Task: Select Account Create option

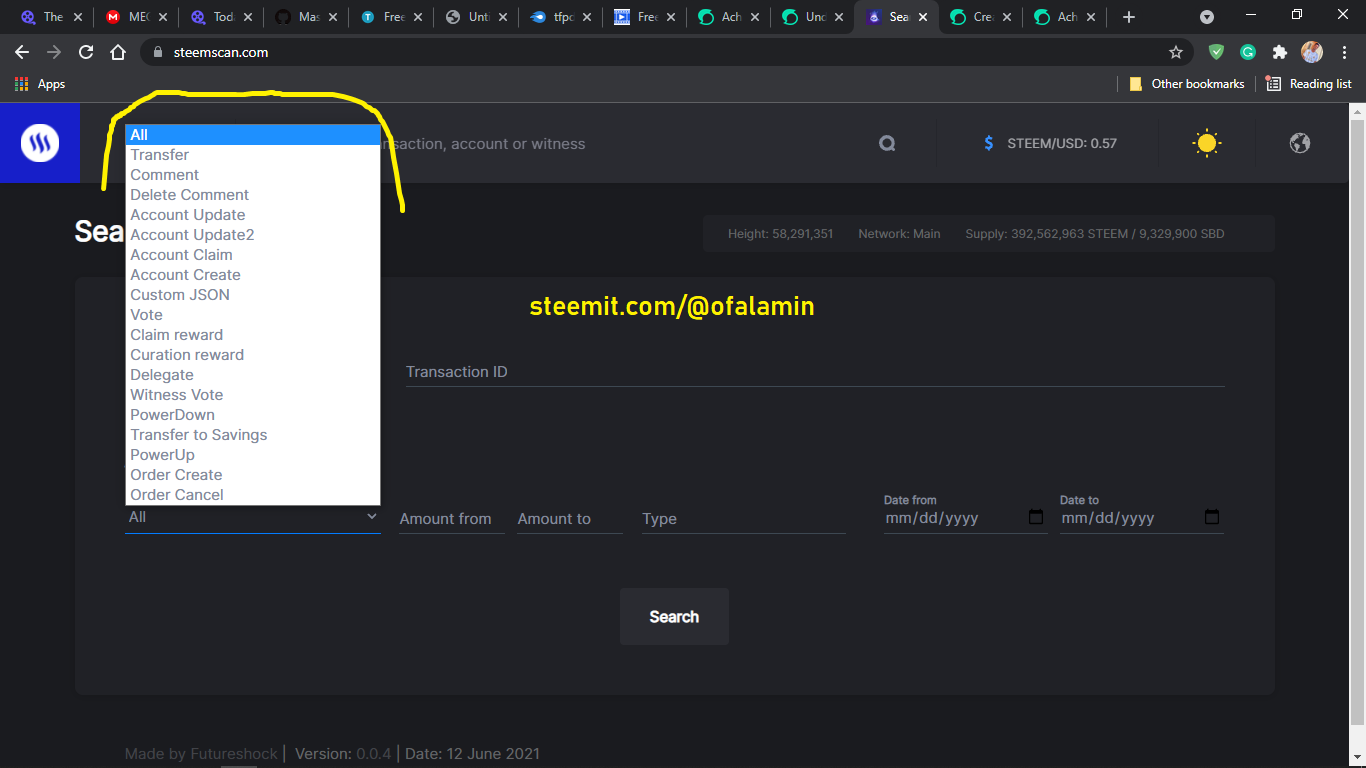Action: coord(253,275)
